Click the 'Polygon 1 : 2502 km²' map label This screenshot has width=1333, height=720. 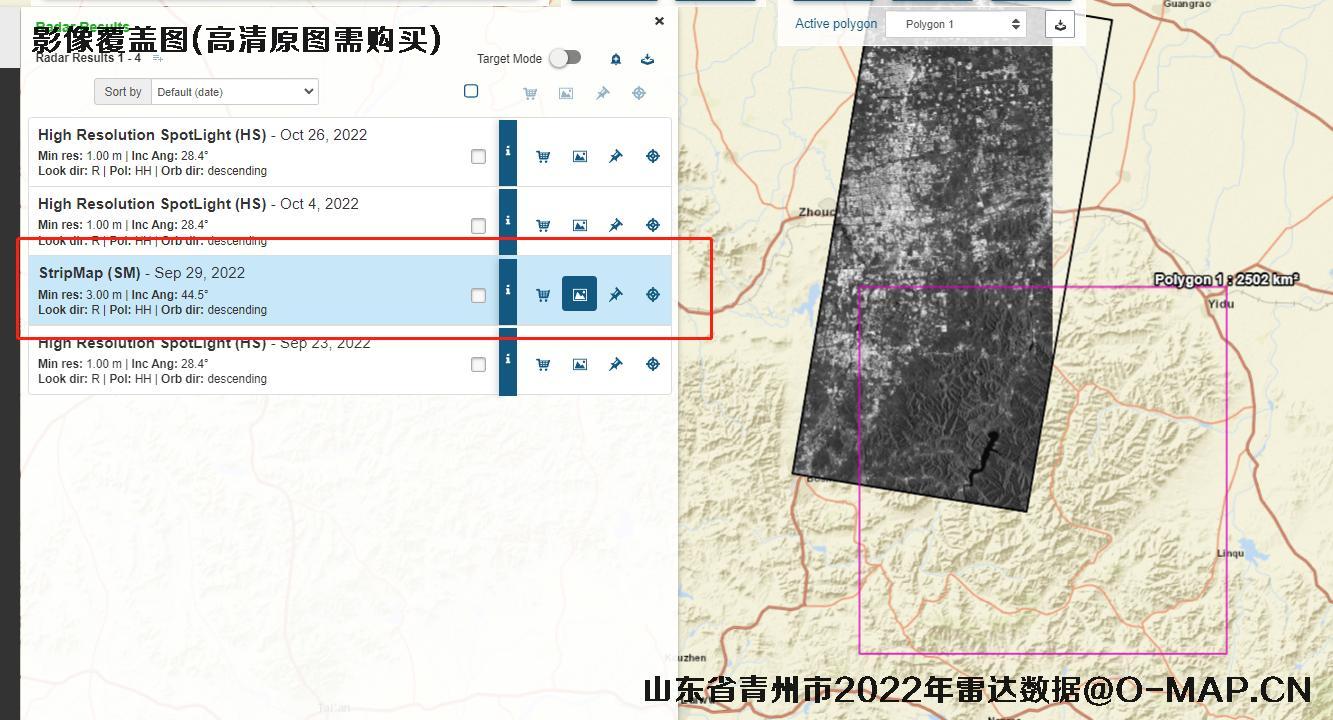click(1226, 279)
